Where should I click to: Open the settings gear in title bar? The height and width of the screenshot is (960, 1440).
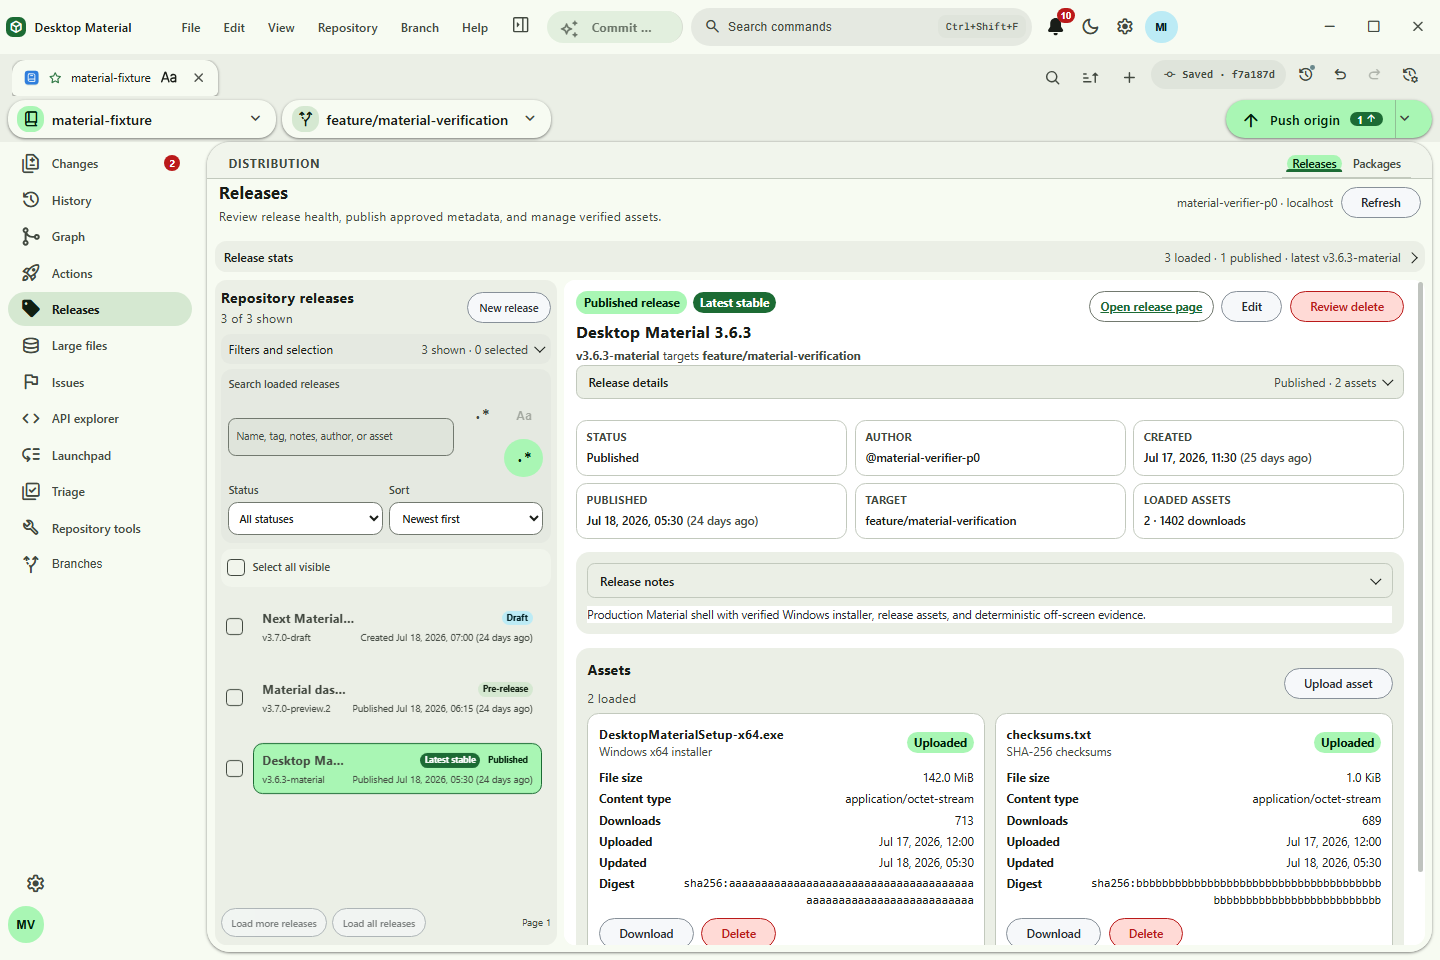[1125, 27]
